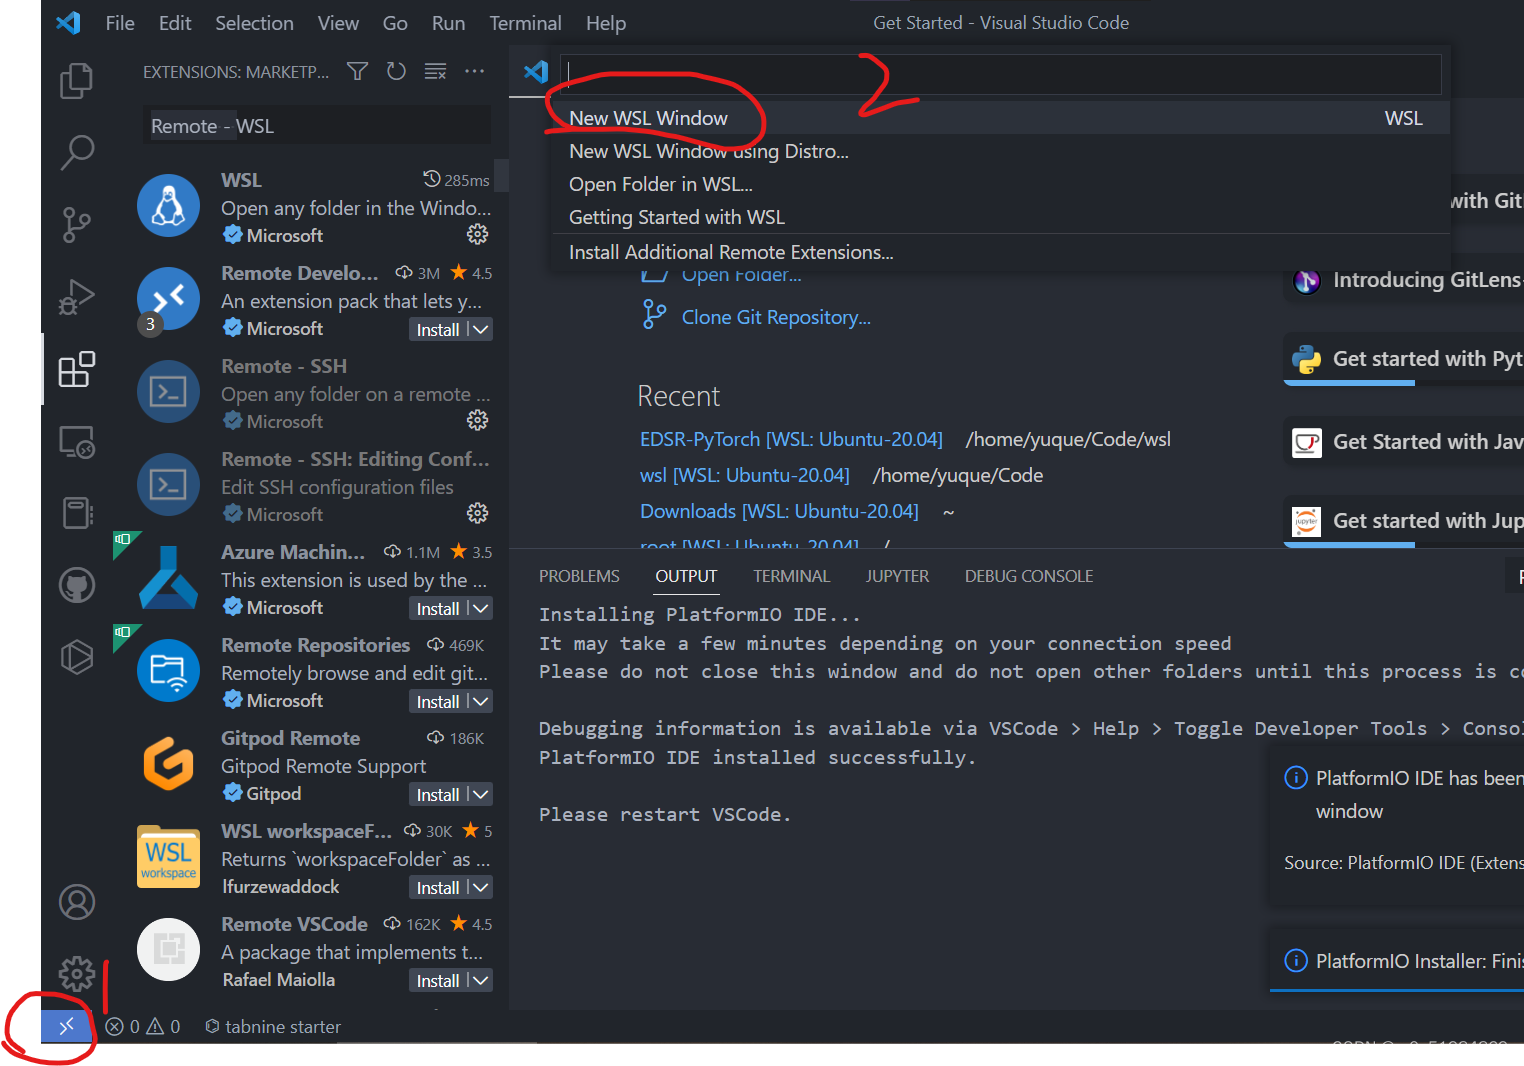Viewport: 1524px width, 1066px height.
Task: Open the Get started with Jupyter walkthrough
Action: [1404, 521]
